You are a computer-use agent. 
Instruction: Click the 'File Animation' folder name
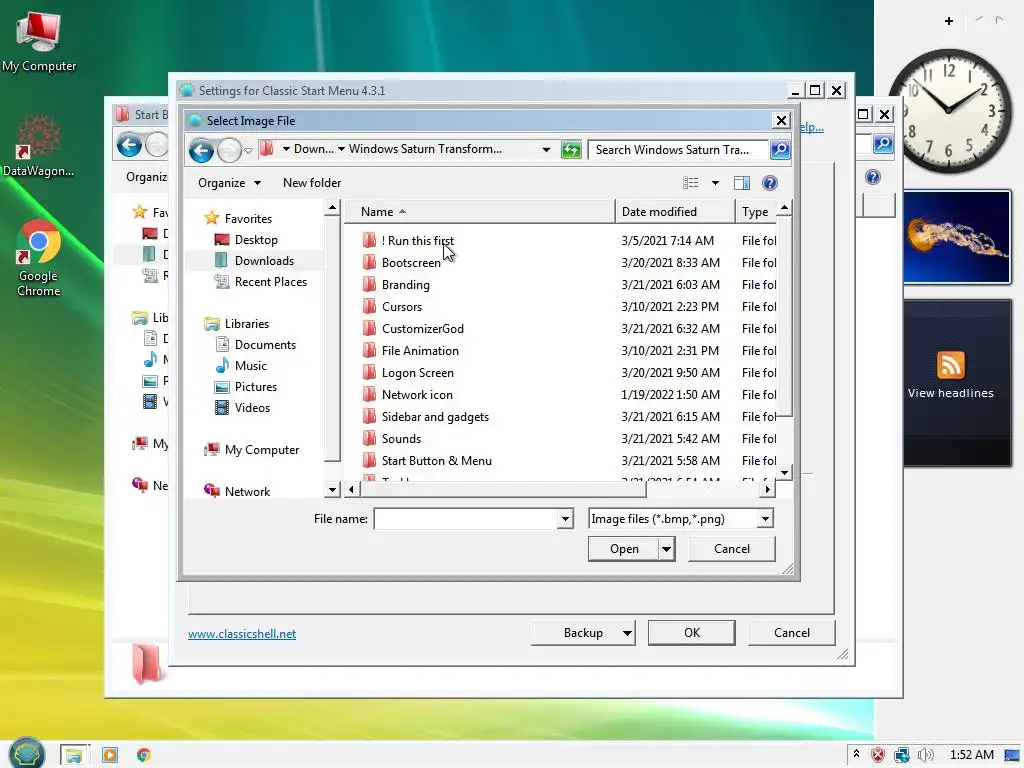click(420, 351)
